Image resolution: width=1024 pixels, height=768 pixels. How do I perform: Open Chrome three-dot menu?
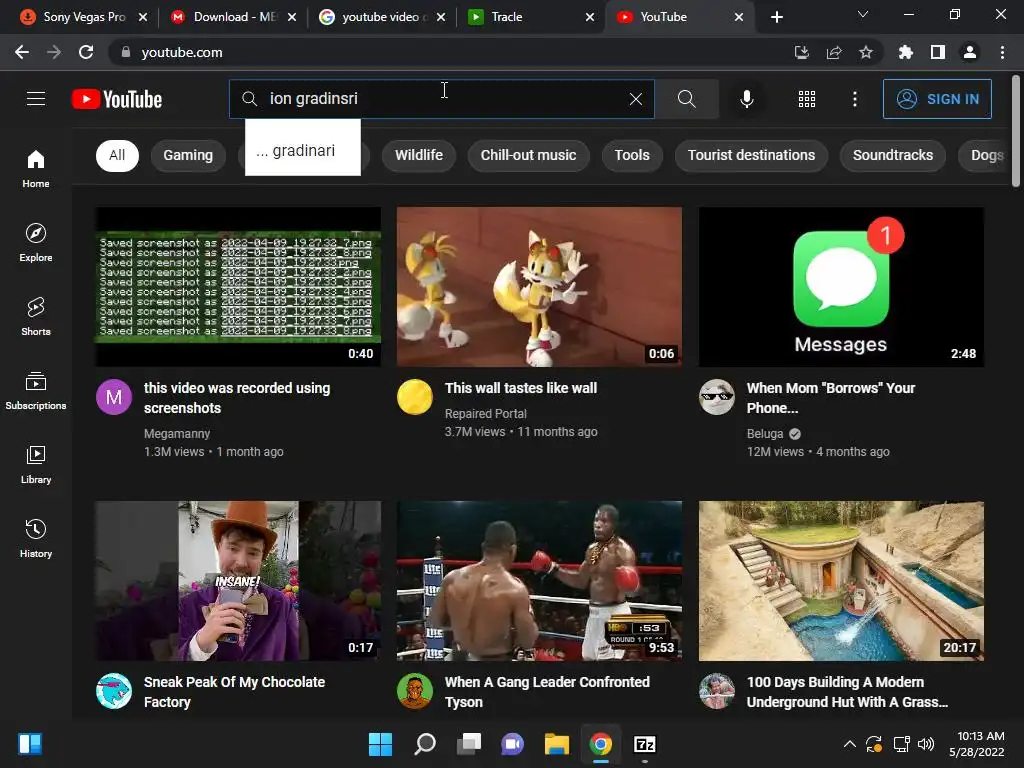[1002, 52]
